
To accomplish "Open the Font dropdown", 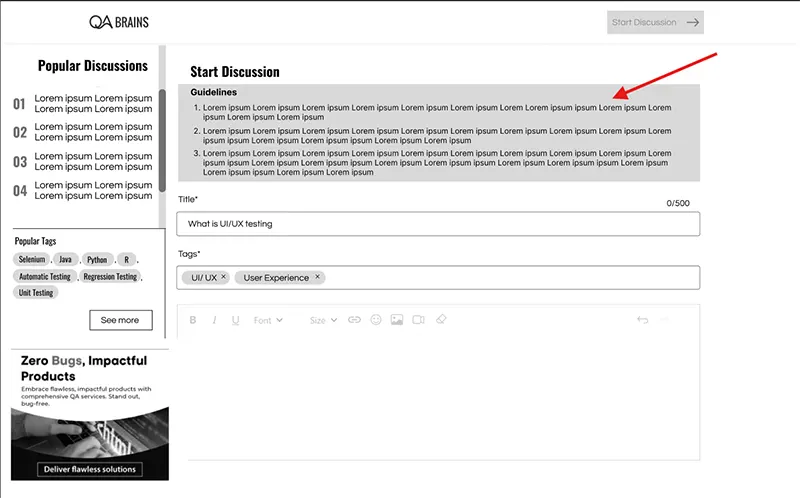I will point(268,320).
